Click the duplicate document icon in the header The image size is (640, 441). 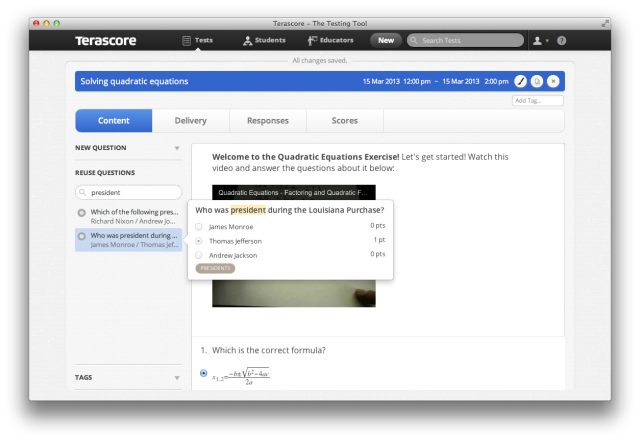537,81
